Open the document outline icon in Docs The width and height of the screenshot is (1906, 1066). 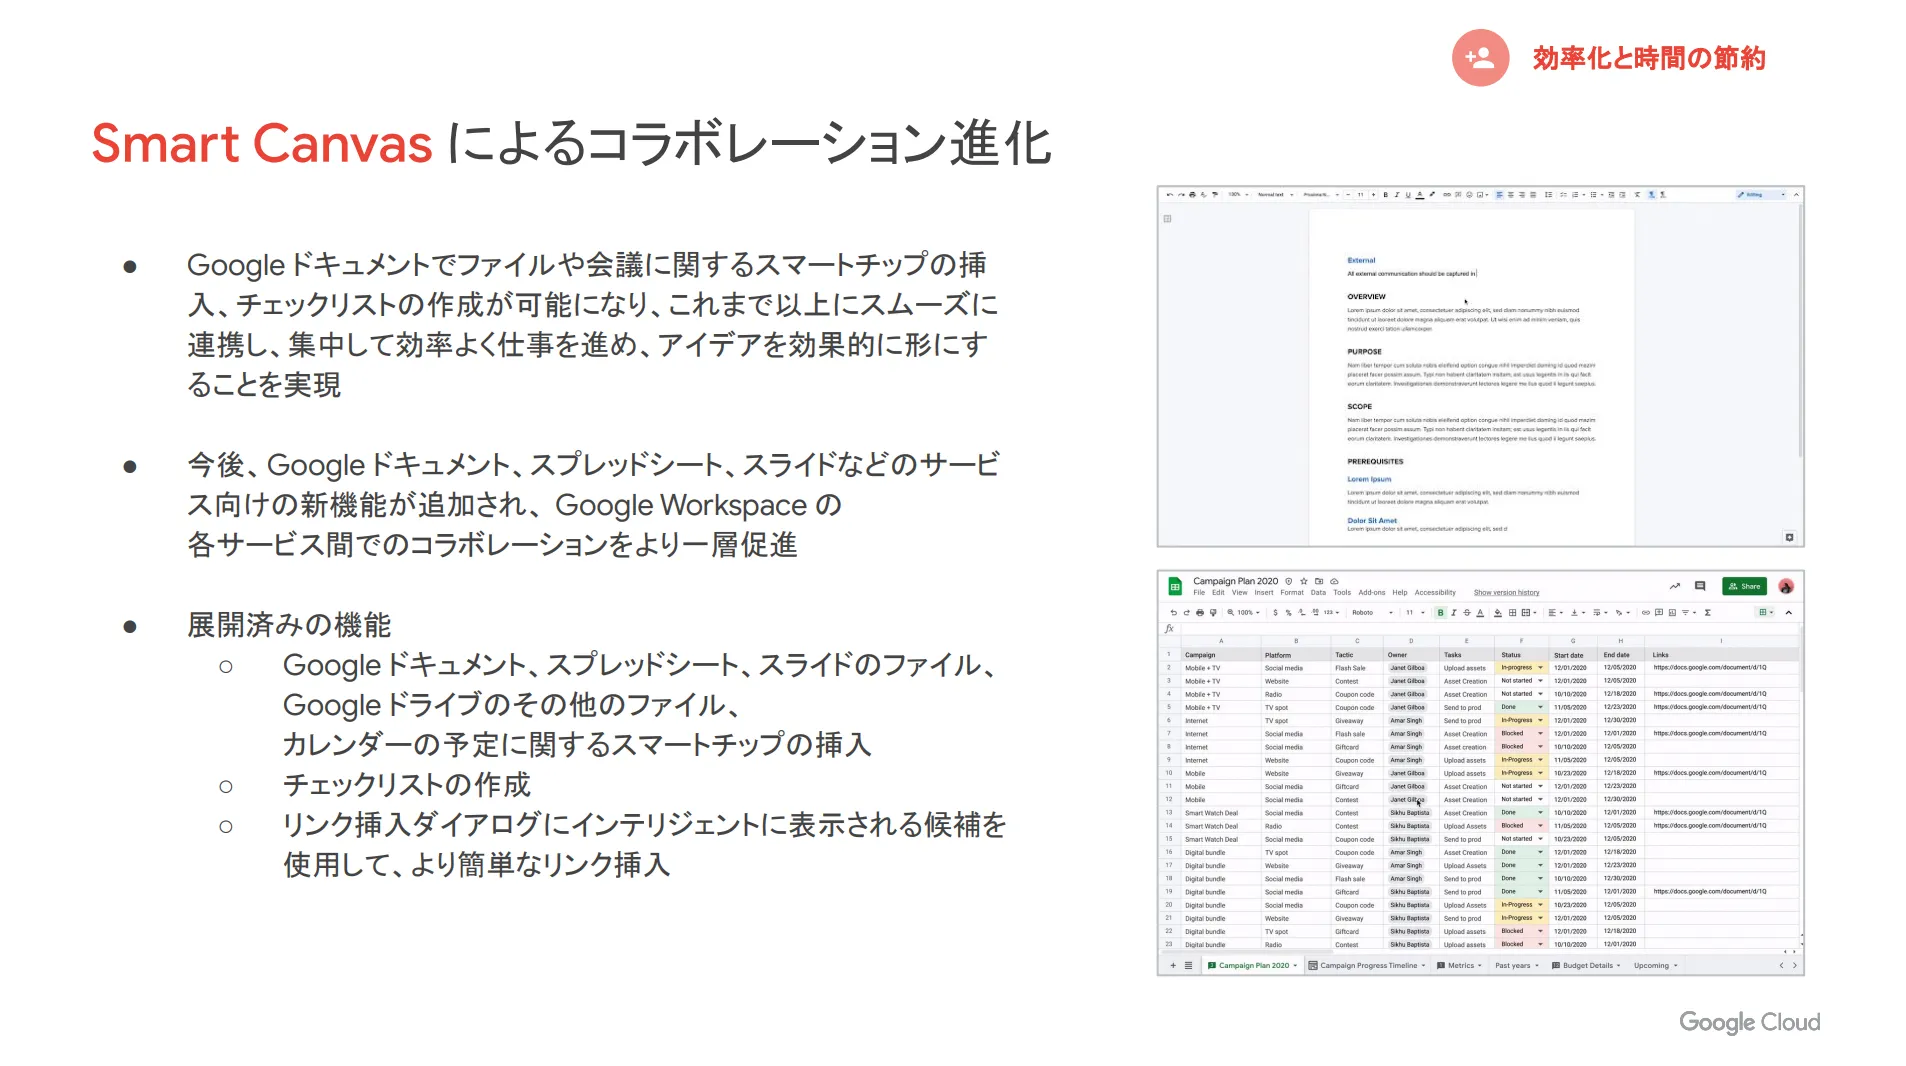(1167, 218)
